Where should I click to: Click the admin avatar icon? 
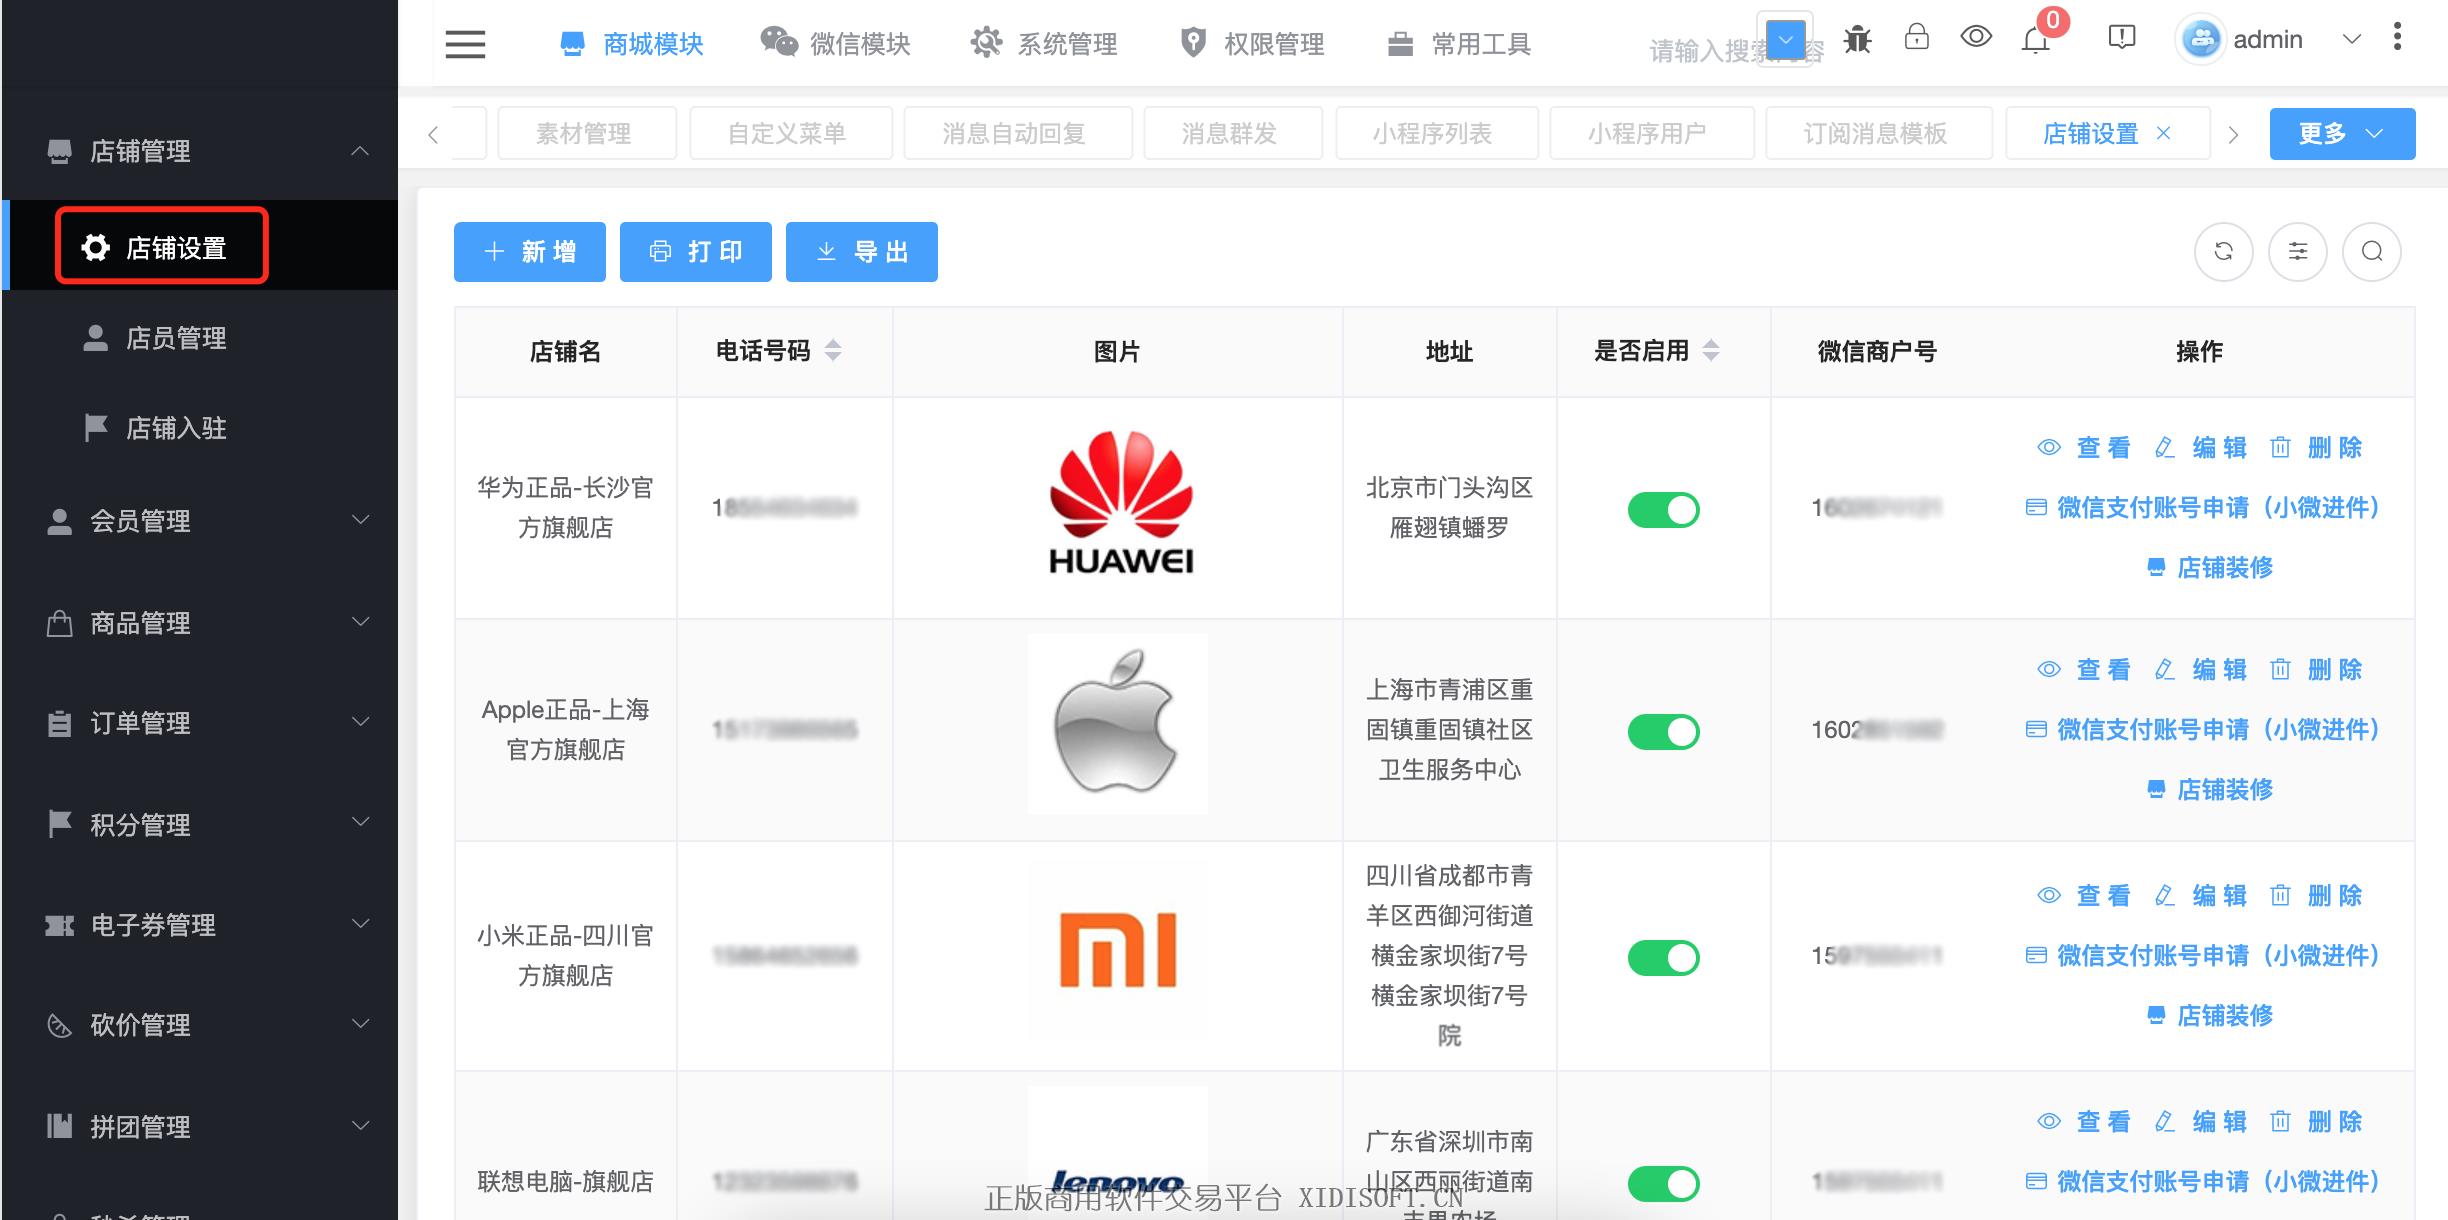point(2201,40)
